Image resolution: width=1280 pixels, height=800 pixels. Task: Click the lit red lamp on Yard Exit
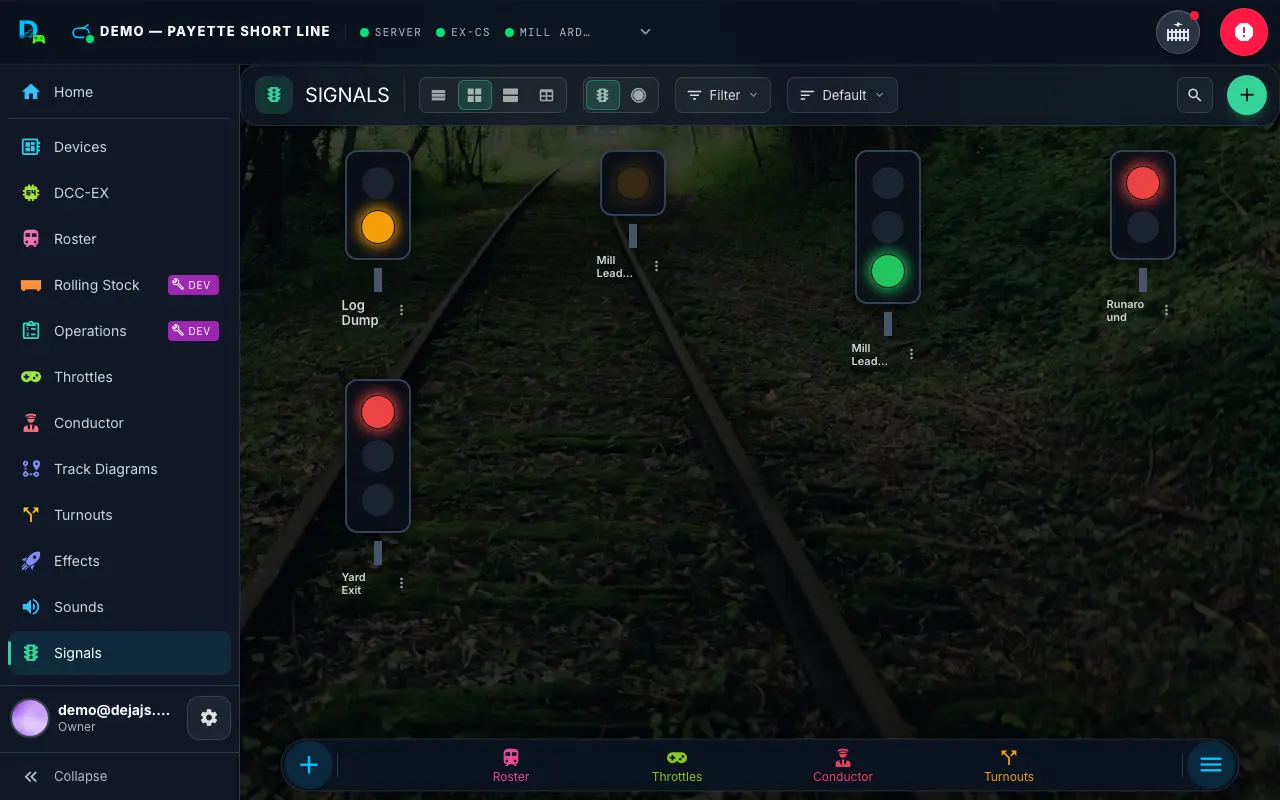(378, 412)
